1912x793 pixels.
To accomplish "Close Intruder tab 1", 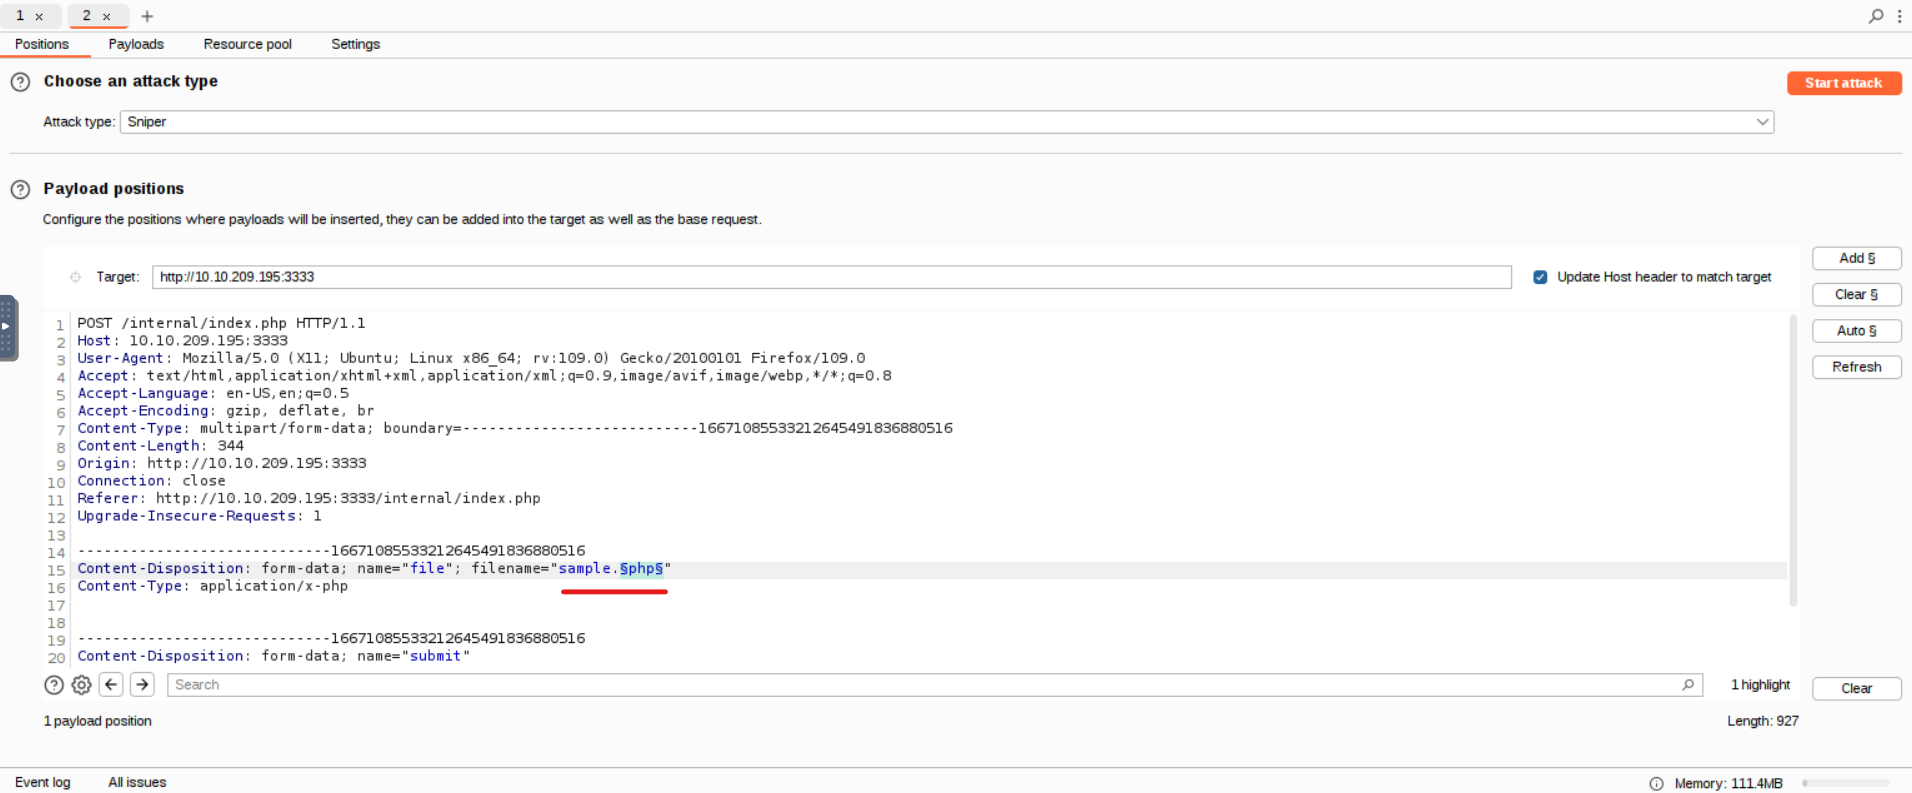I will (39, 17).
